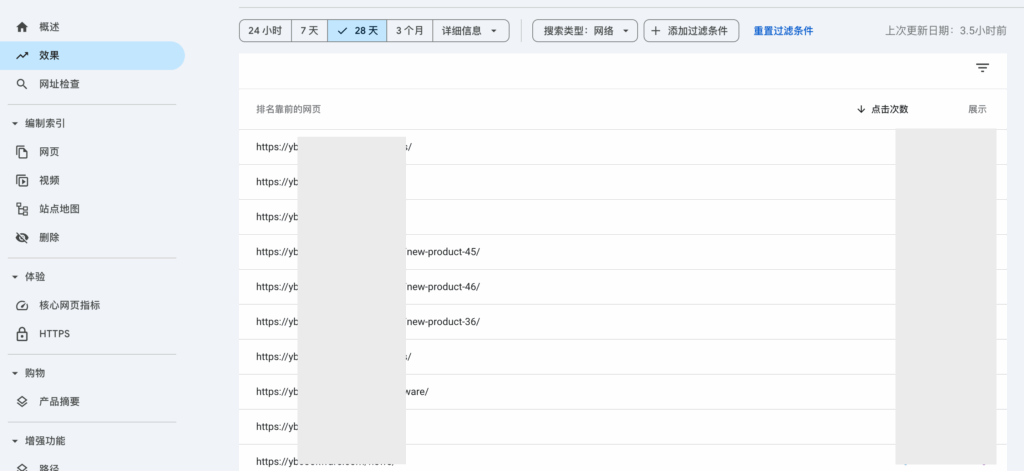
Task: Go to 删除 removals page
Action: coord(92,238)
